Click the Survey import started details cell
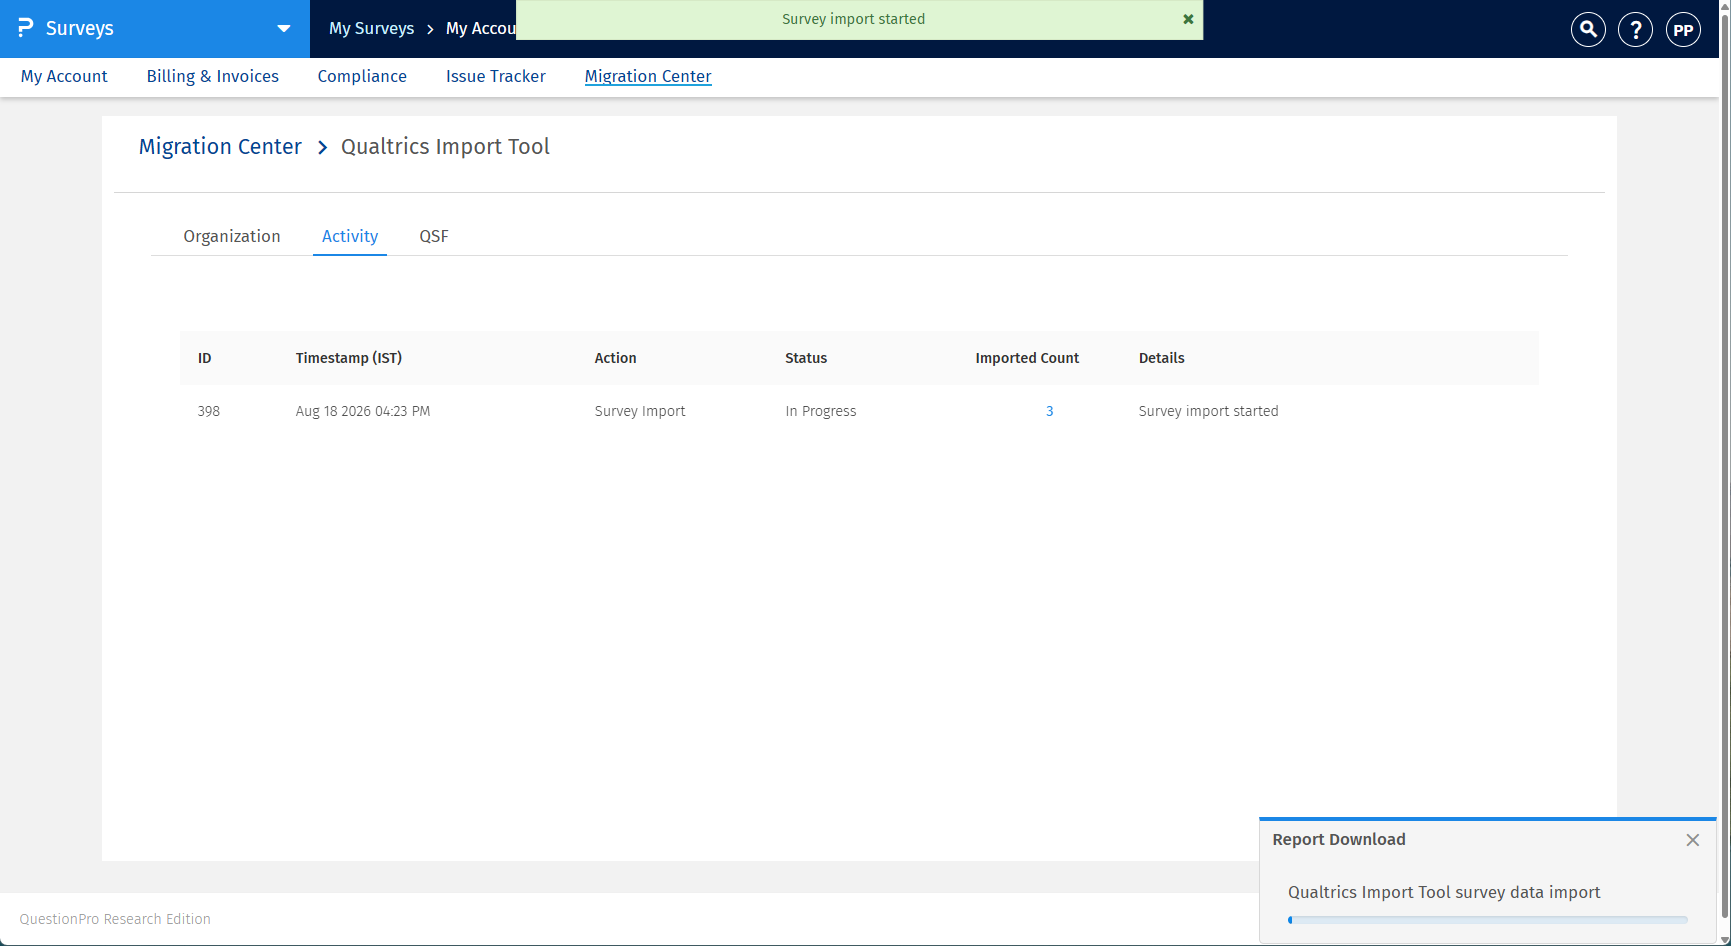 click(1208, 411)
